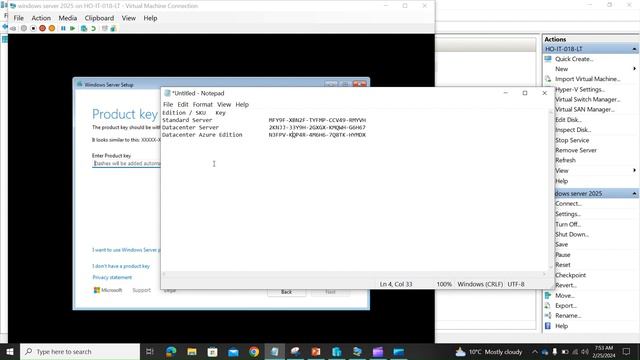Click the Turn Off VM toolbar icon
This screenshot has height=360, width=640.
click(33, 28)
